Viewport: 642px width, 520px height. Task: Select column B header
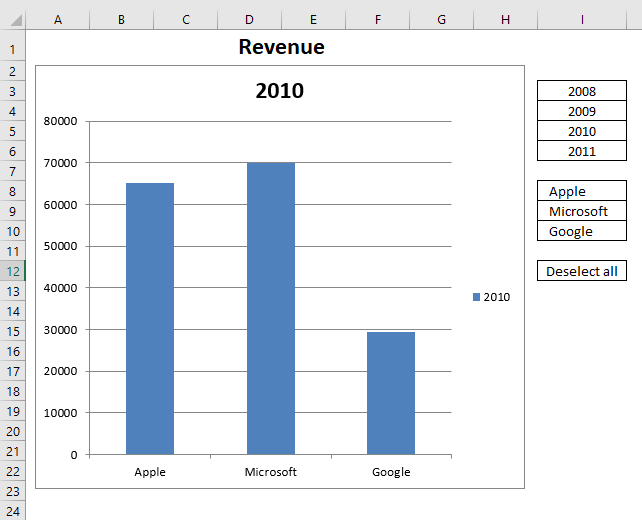click(121, 20)
